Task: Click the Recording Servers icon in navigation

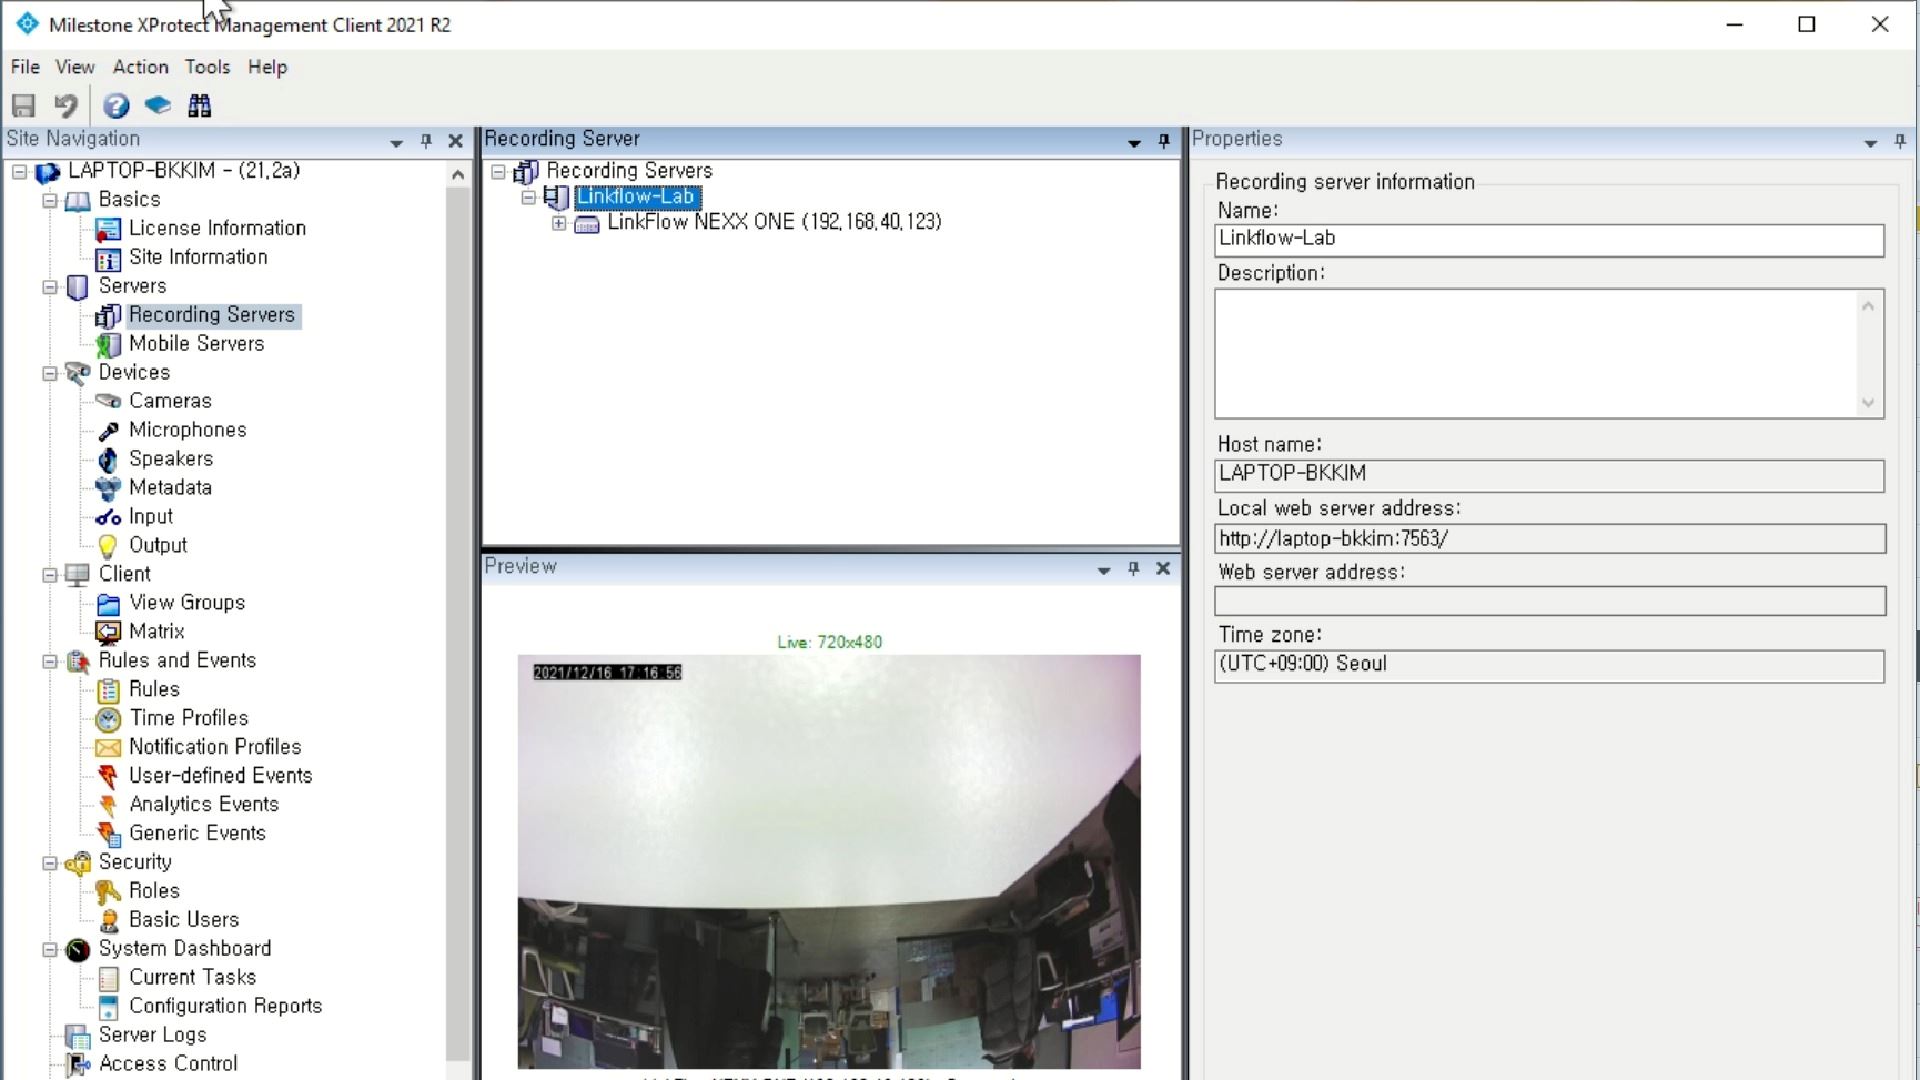Action: coord(108,316)
